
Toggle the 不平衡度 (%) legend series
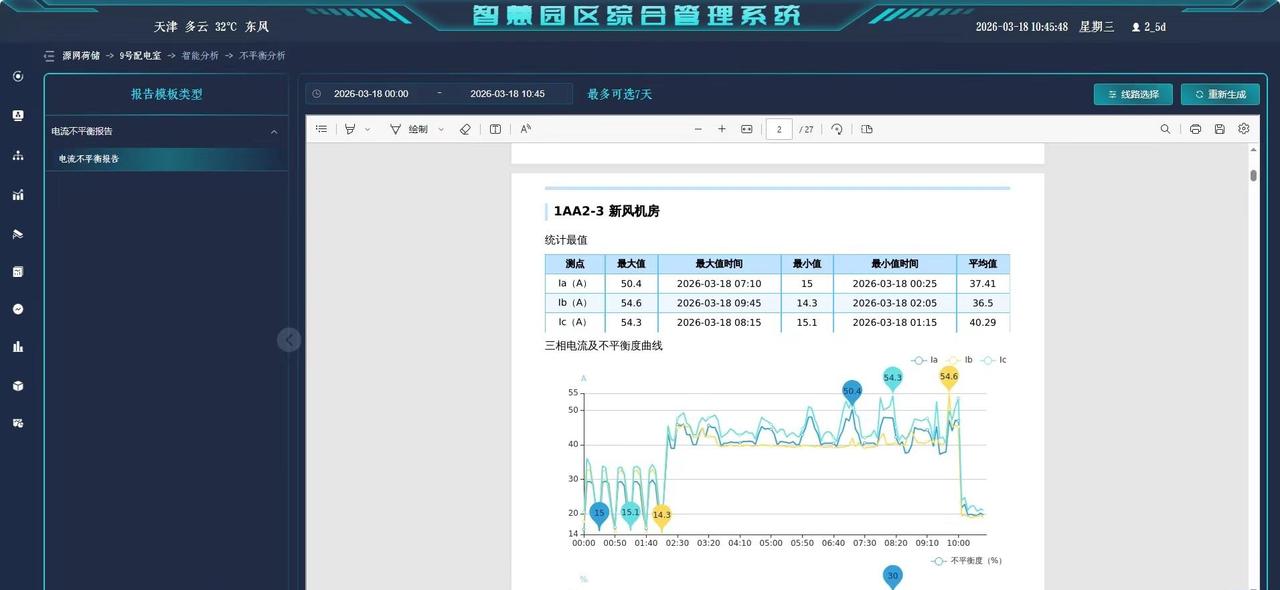pos(966,561)
